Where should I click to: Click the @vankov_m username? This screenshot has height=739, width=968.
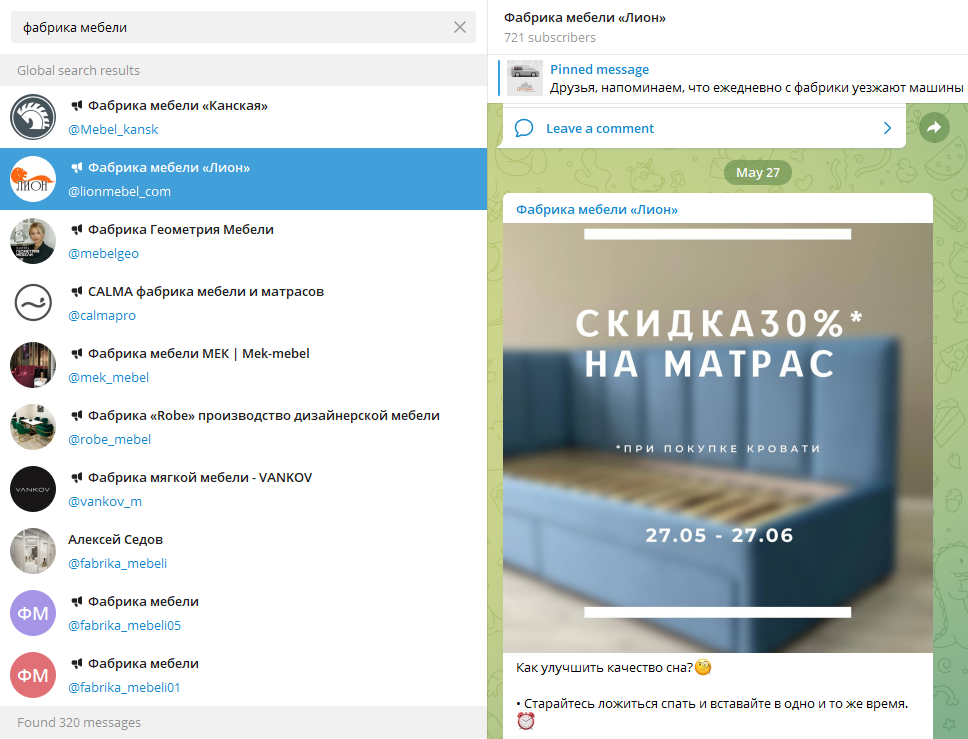pos(105,502)
